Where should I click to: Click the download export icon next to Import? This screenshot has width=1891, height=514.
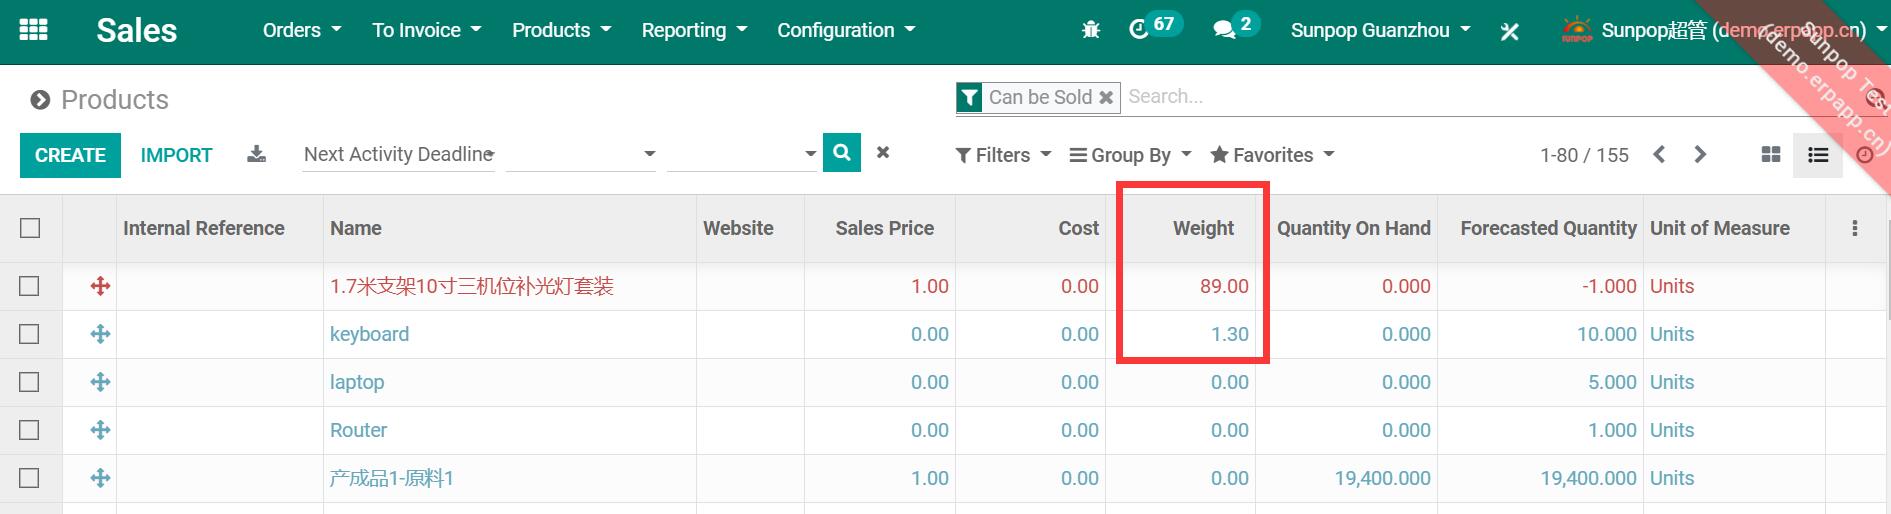257,154
